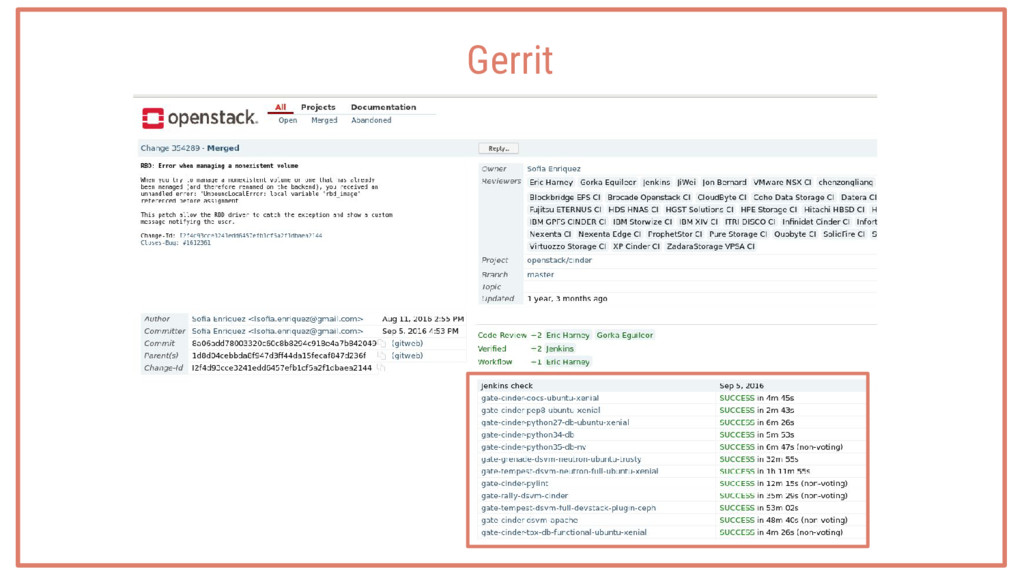Click reviewer XP Cinder CI

tap(636, 246)
